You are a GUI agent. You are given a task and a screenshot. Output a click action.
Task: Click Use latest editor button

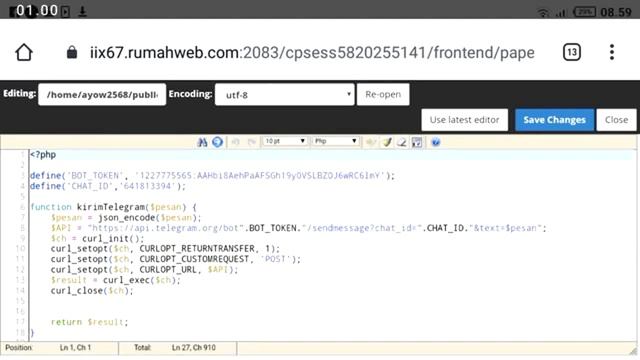(464, 120)
